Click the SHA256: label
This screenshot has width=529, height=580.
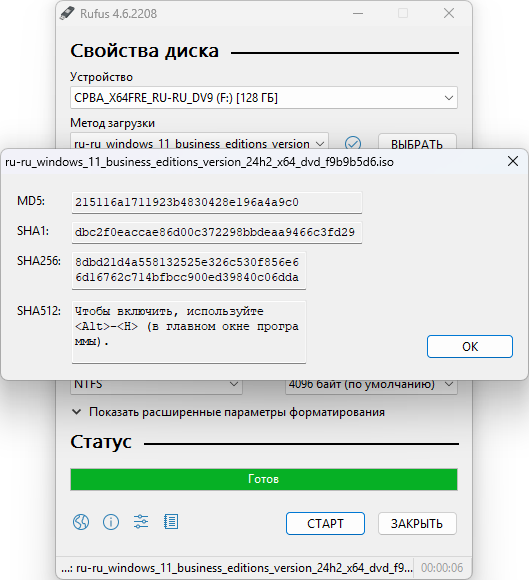[39, 261]
